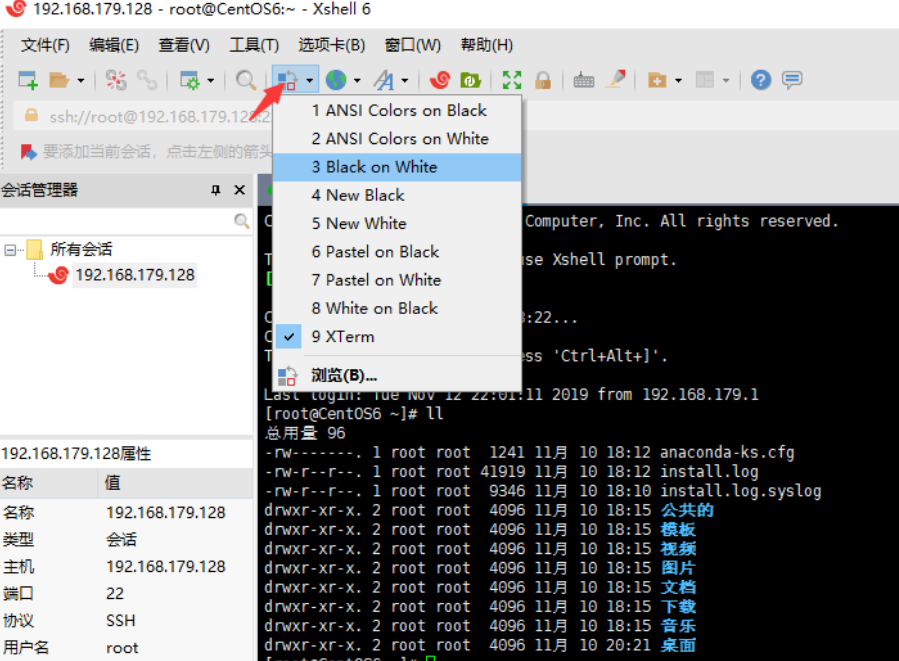Click the Keyboard mapping toolbar icon
This screenshot has width=899, height=661.
point(584,80)
